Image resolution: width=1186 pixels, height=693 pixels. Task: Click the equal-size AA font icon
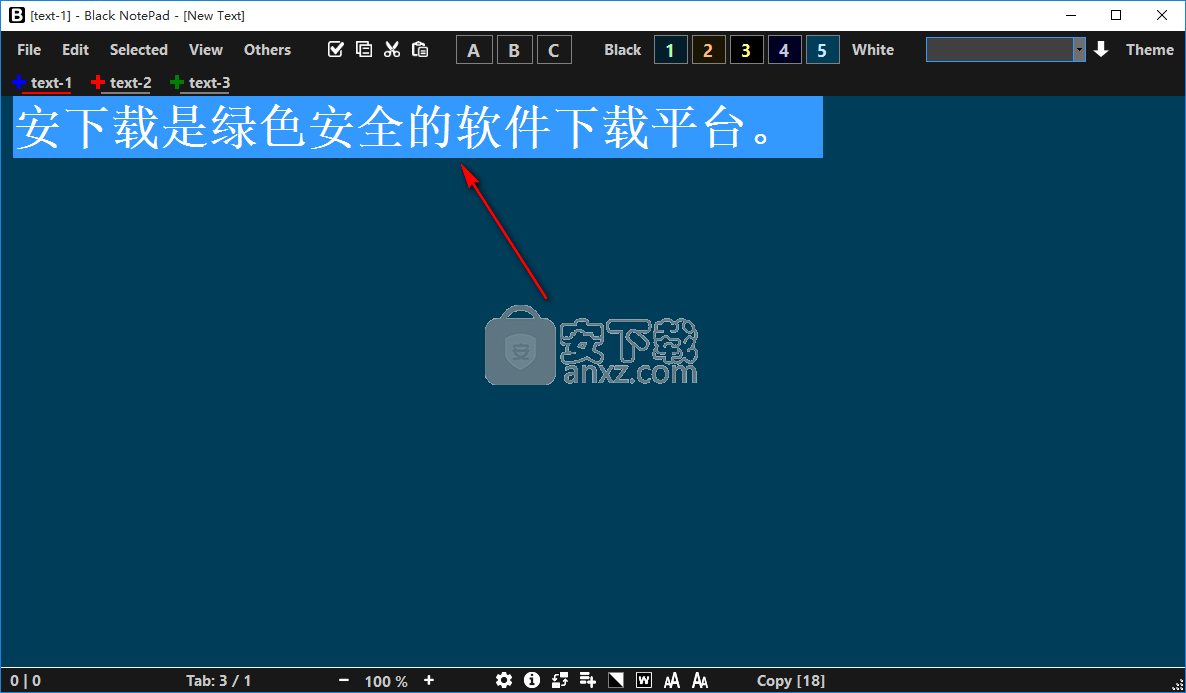[x=672, y=680]
